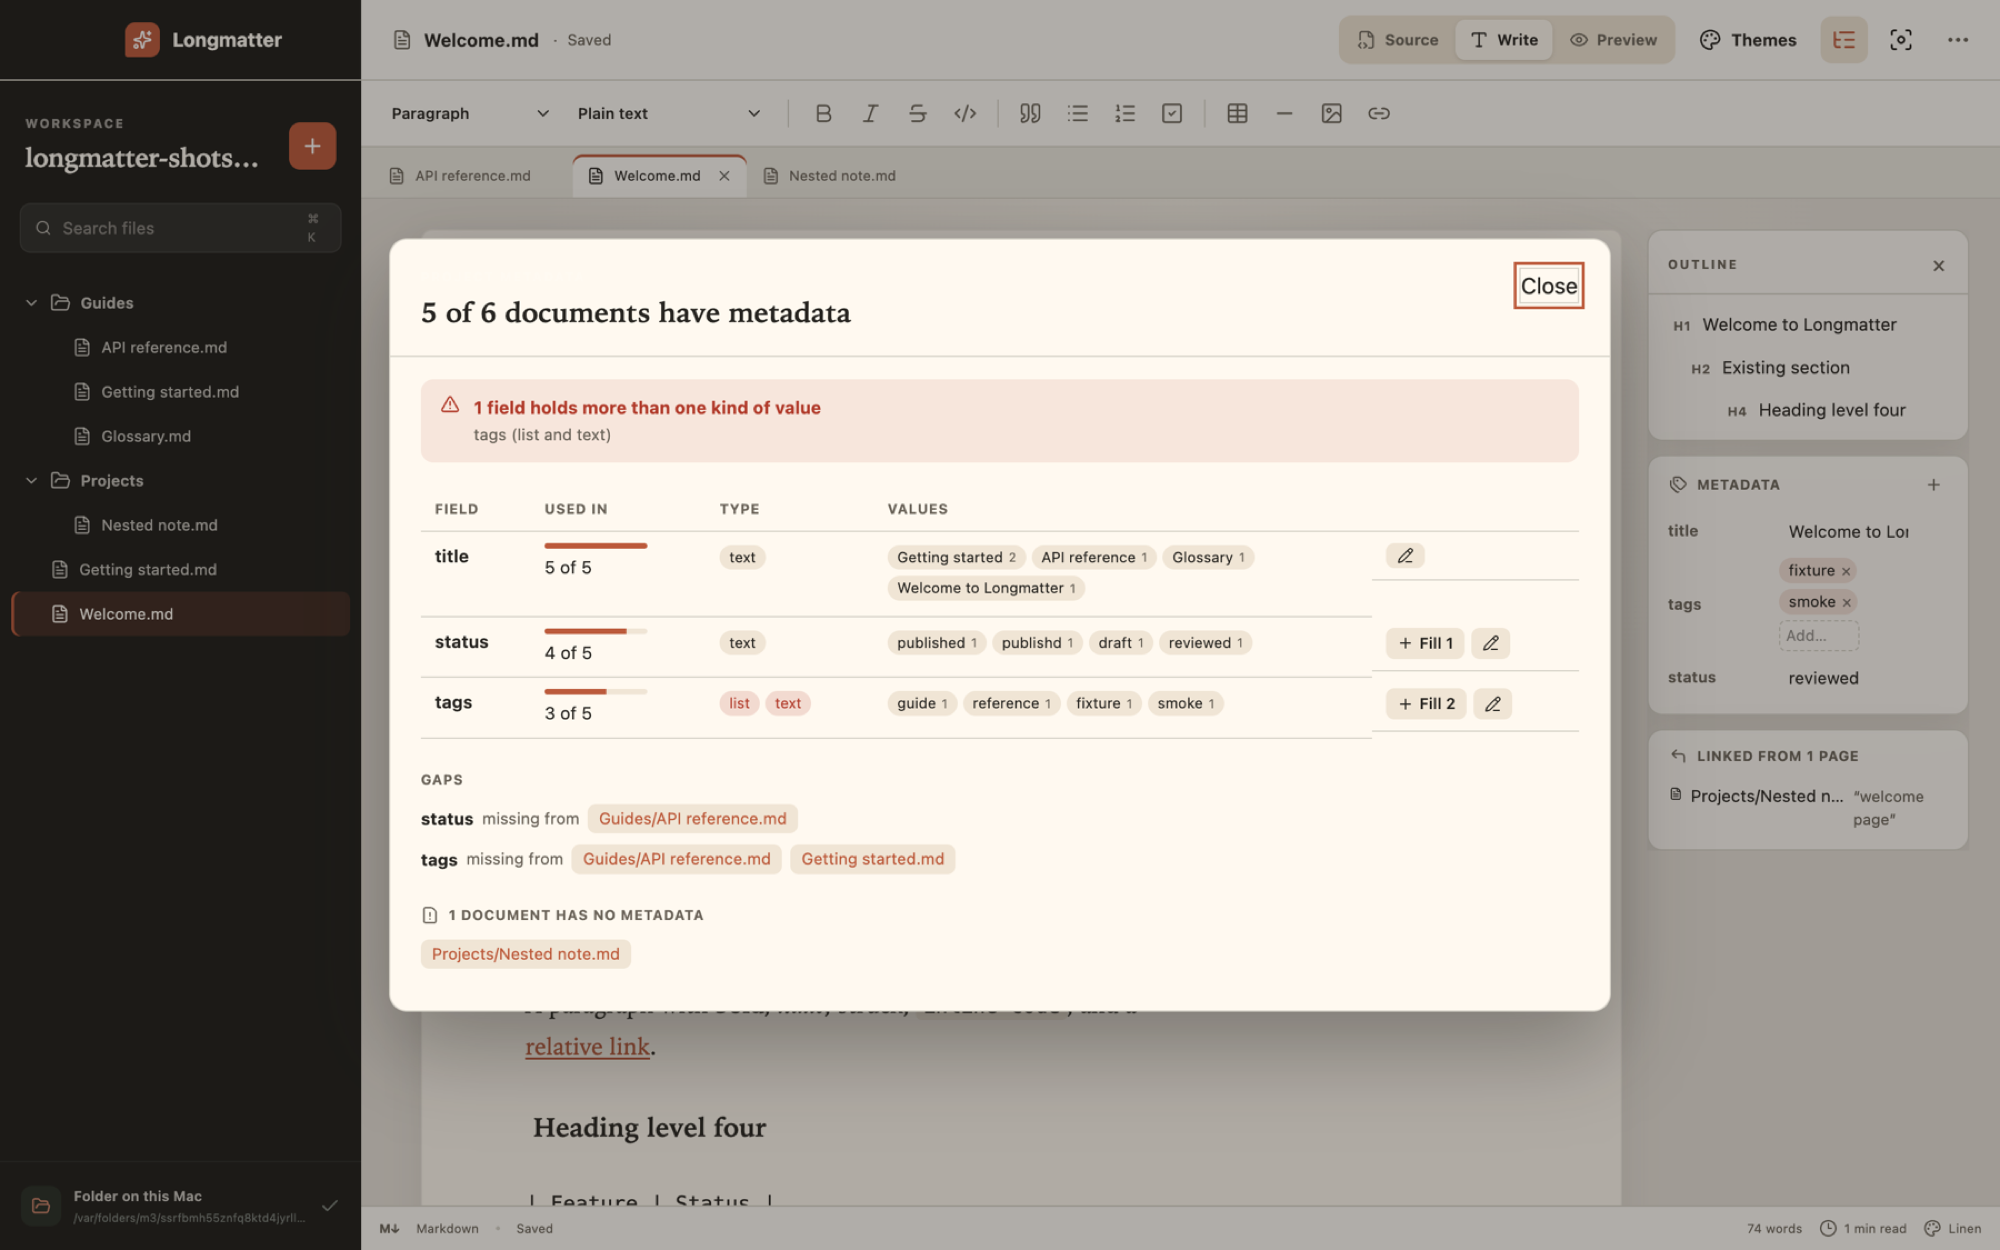Close the Outline panel

coord(1939,265)
